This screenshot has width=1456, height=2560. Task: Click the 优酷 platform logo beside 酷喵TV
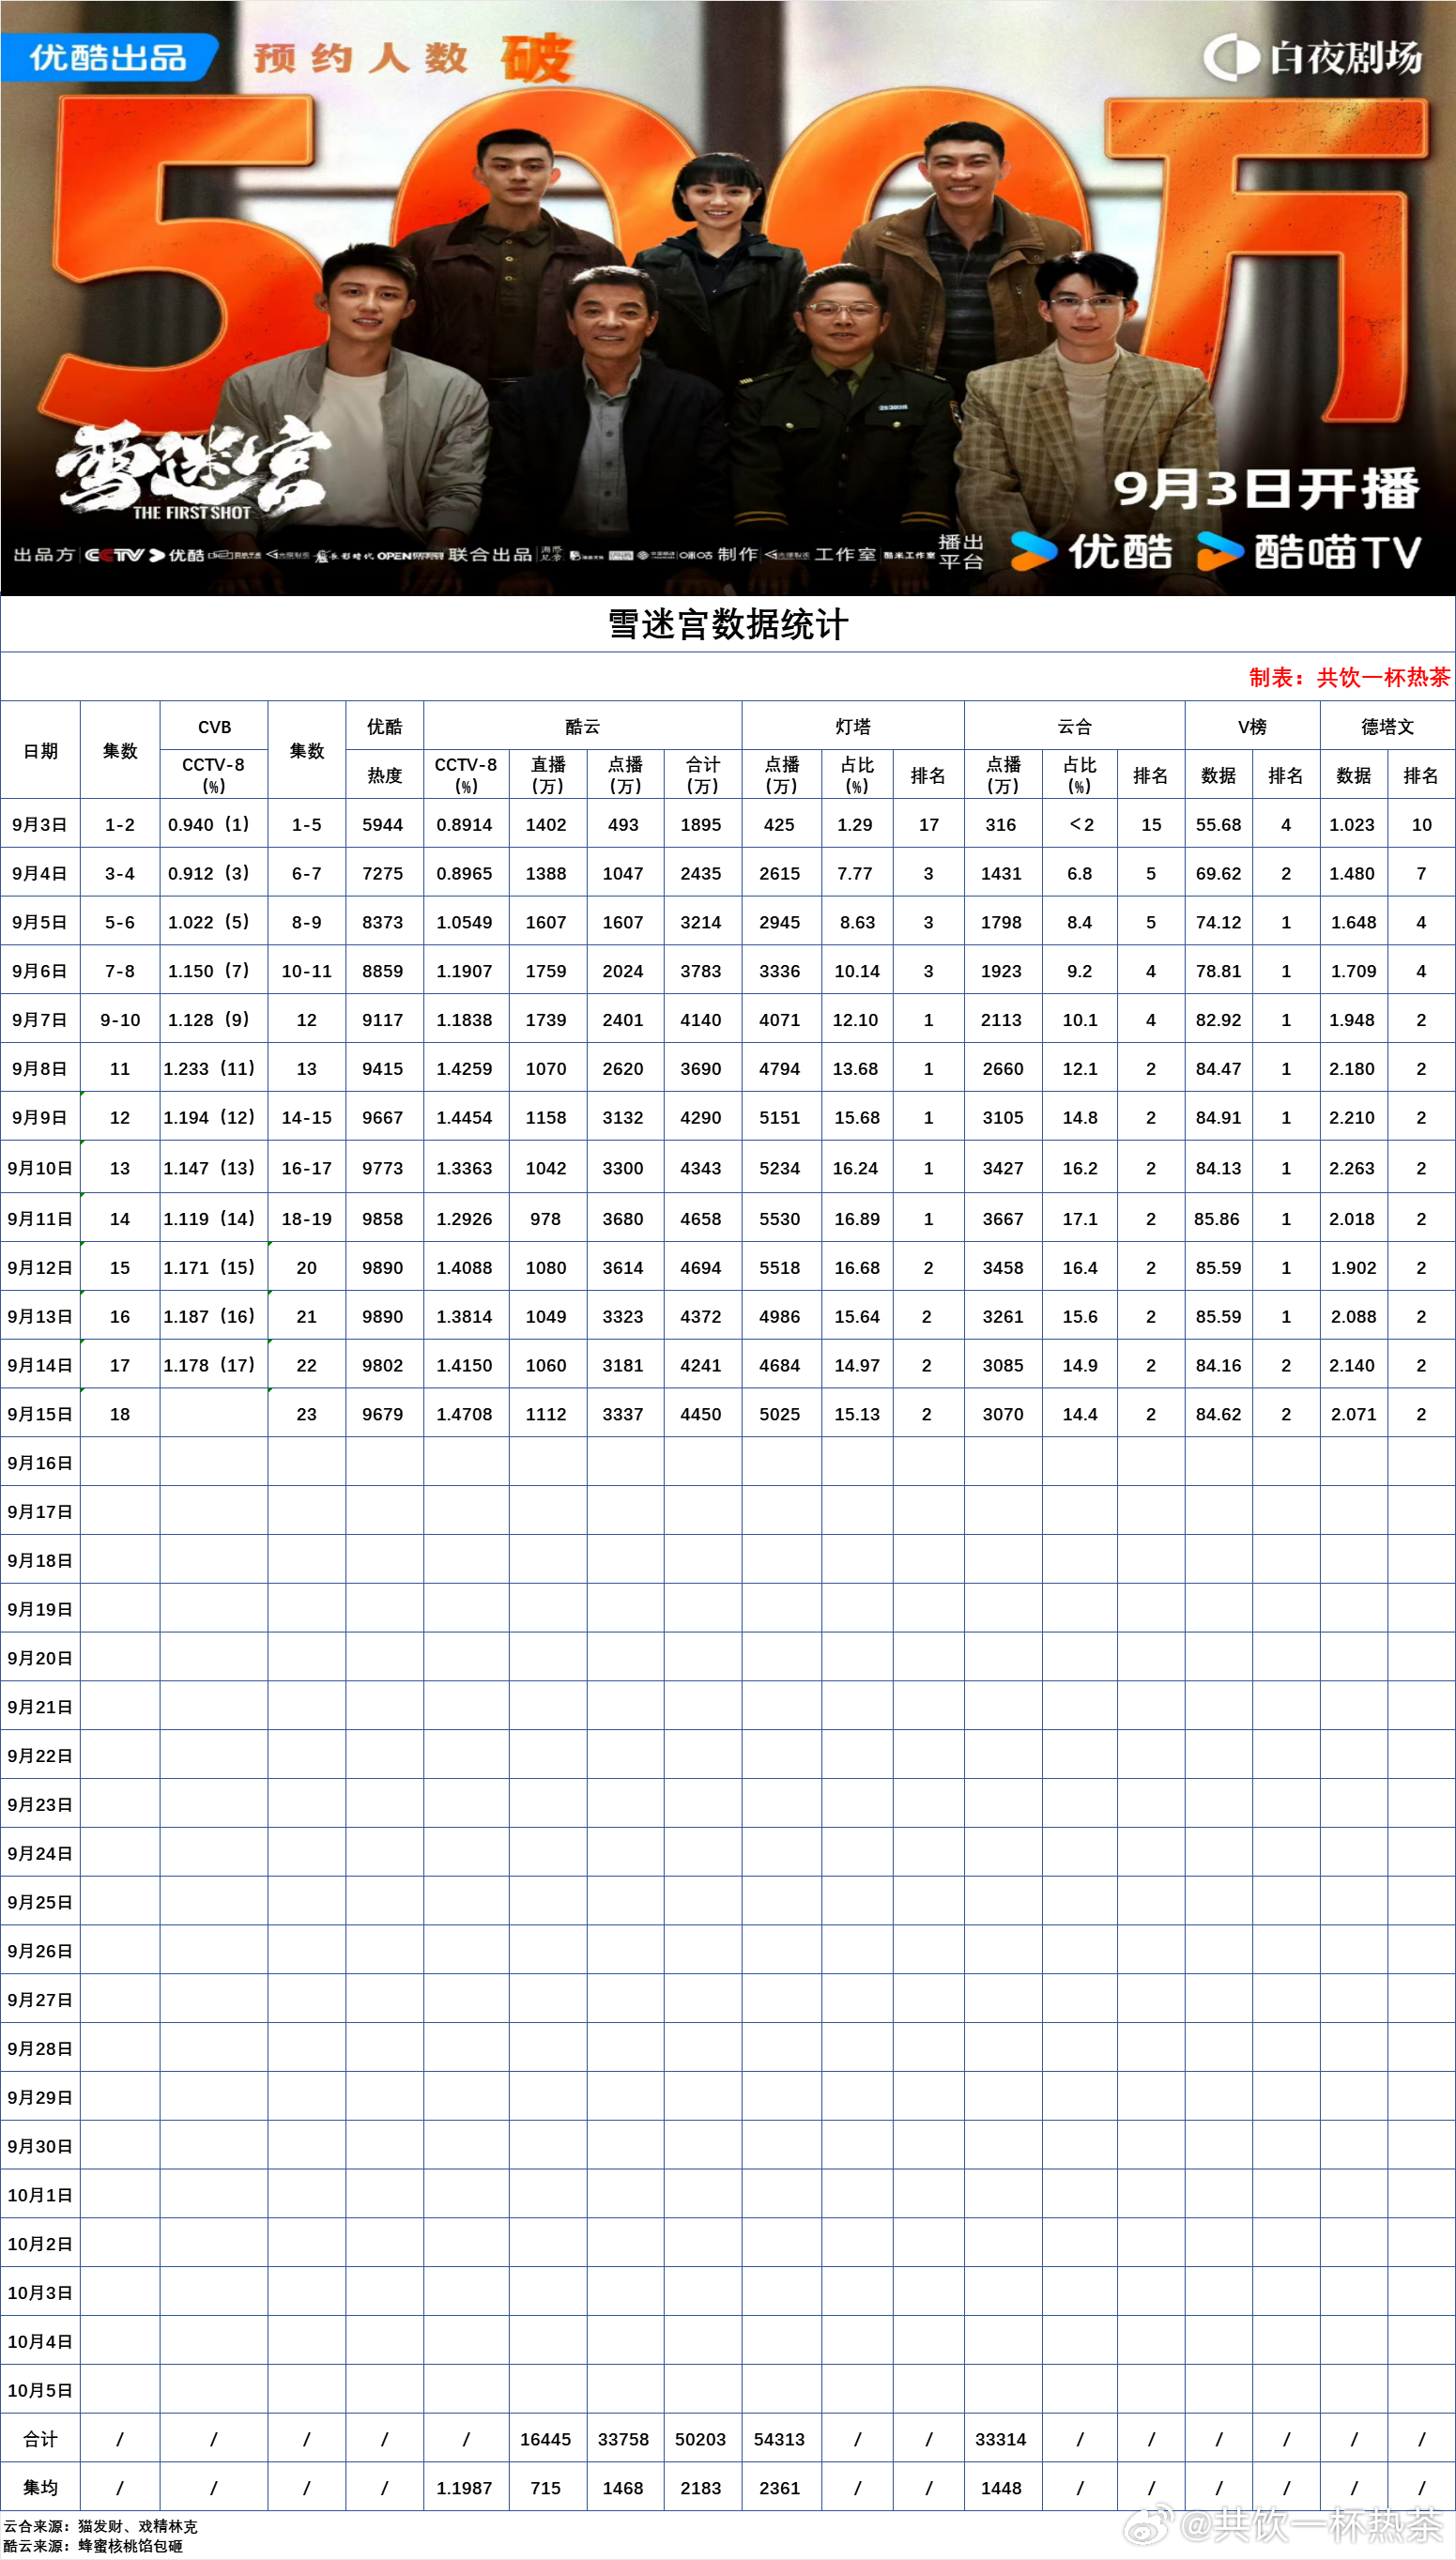(1092, 552)
